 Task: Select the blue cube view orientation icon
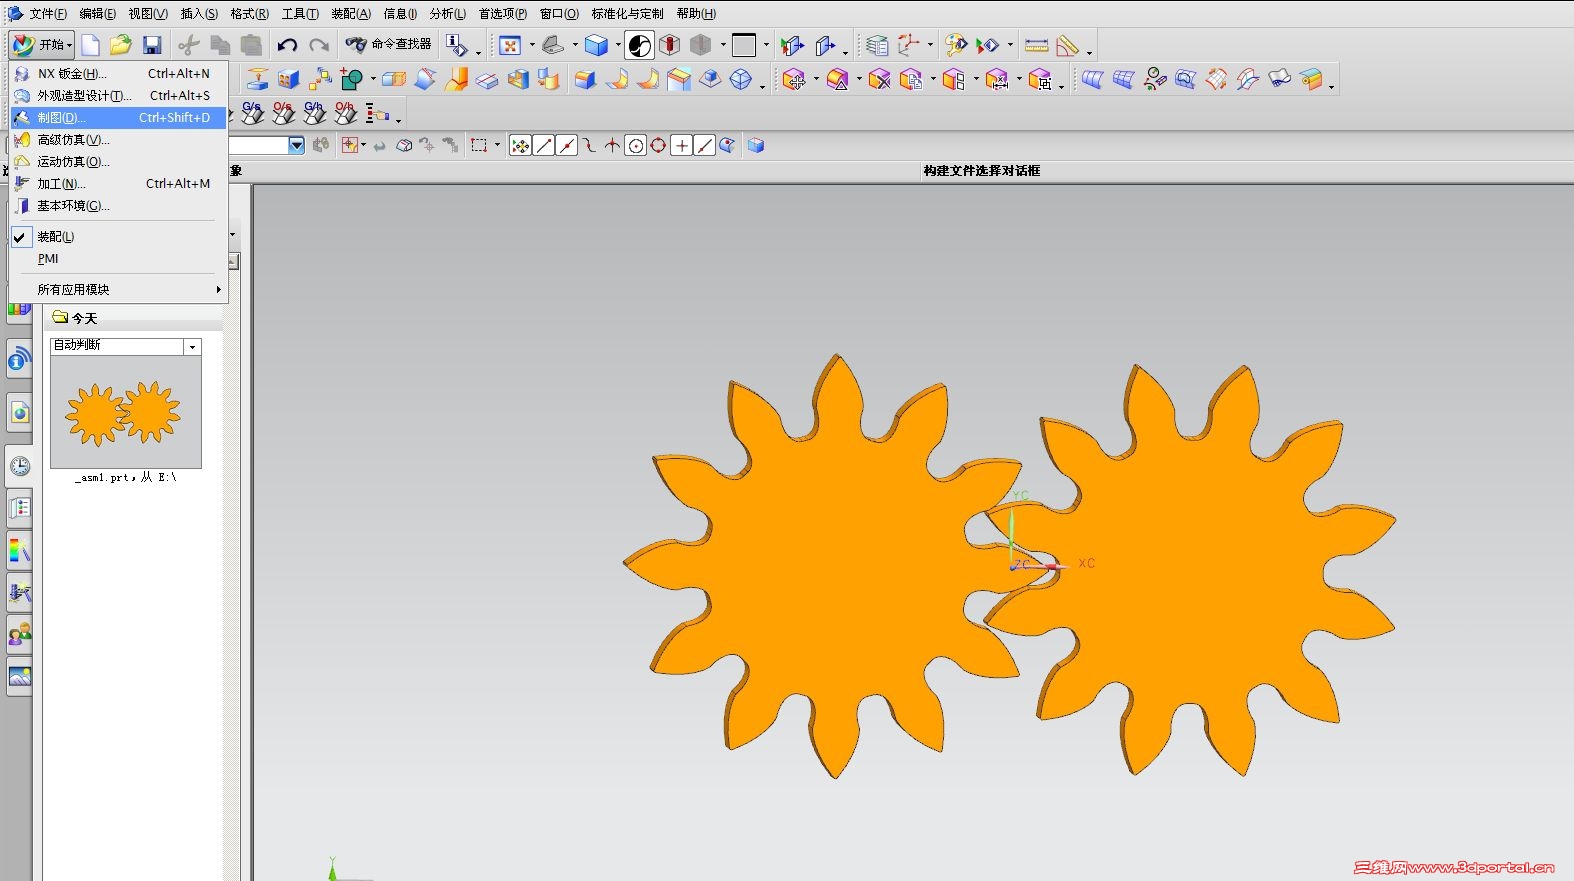[597, 45]
